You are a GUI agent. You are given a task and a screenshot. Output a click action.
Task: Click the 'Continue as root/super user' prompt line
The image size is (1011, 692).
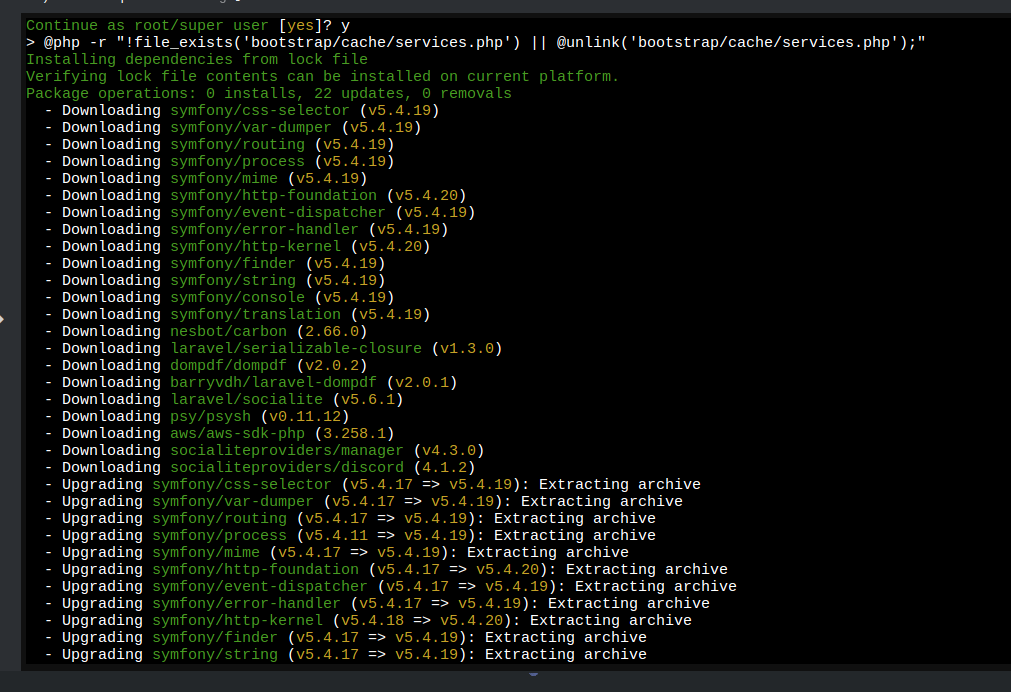[188, 26]
